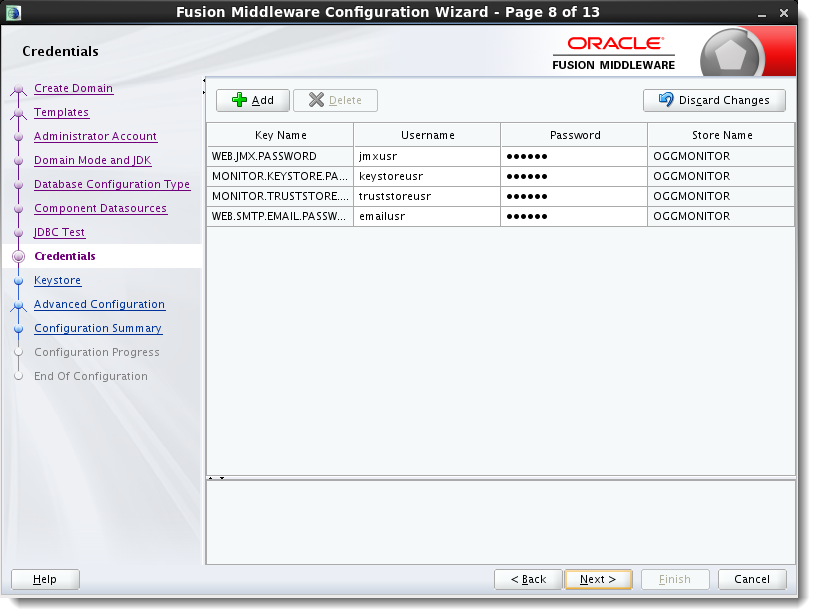Click the Delete button

tap(335, 100)
